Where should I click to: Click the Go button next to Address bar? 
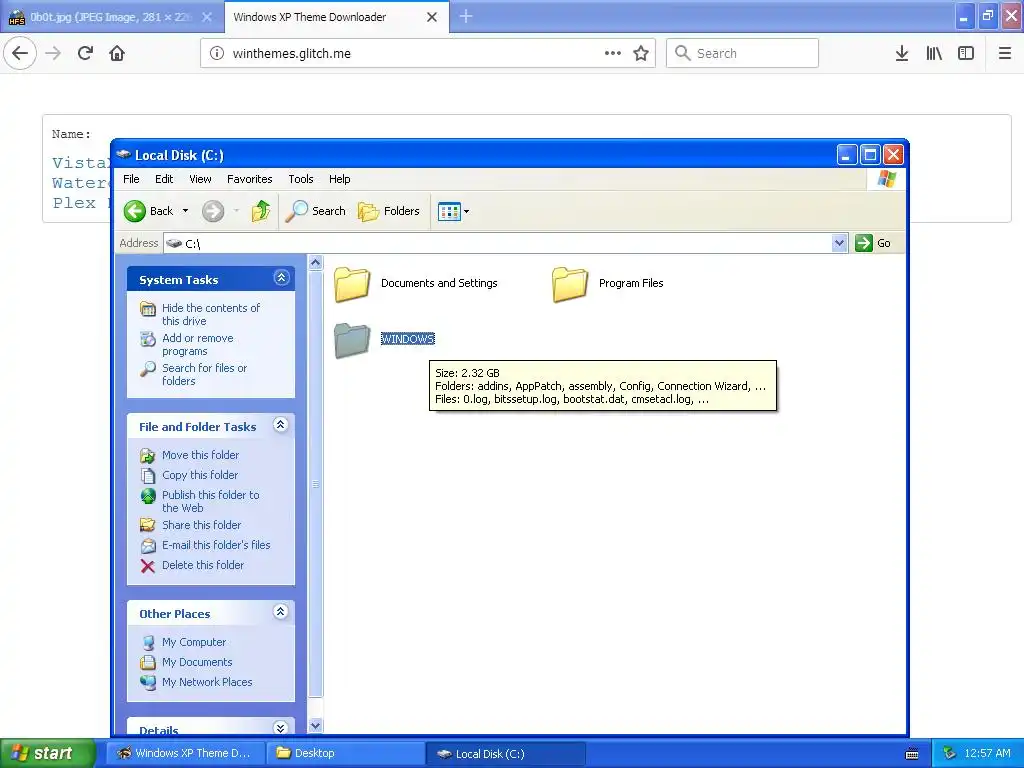pyautogui.click(x=873, y=243)
